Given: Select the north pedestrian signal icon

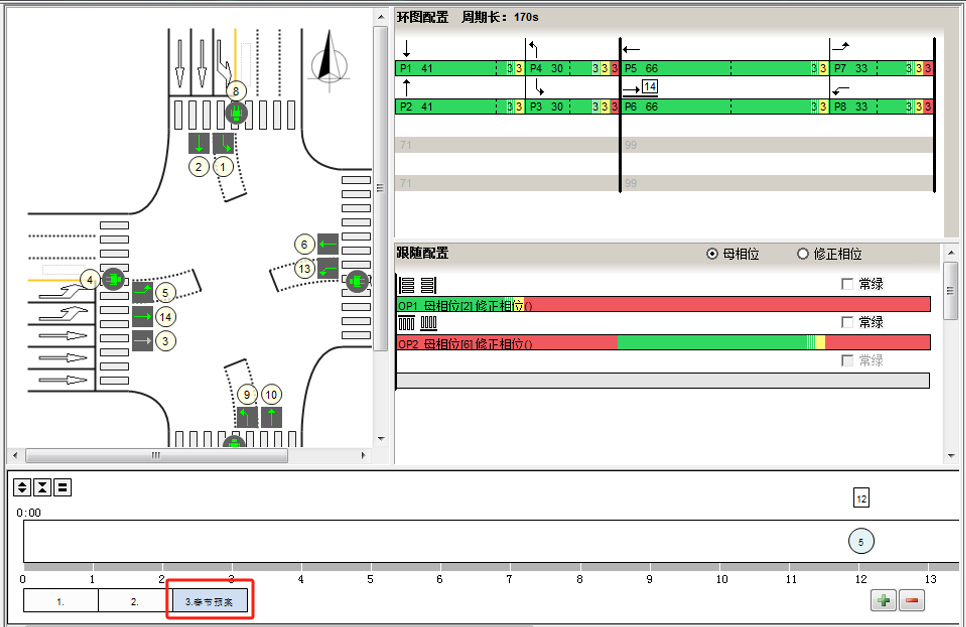Looking at the screenshot, I should click(x=236, y=113).
